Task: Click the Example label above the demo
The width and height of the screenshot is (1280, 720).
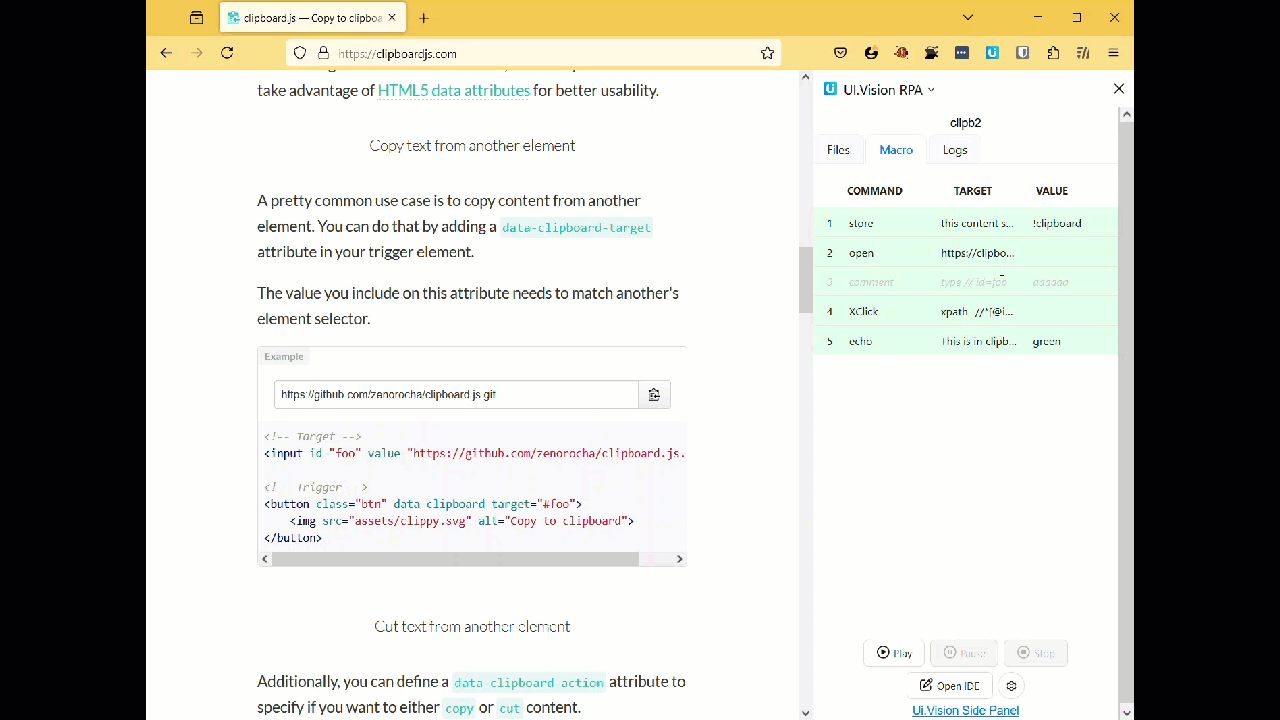Action: pos(284,356)
